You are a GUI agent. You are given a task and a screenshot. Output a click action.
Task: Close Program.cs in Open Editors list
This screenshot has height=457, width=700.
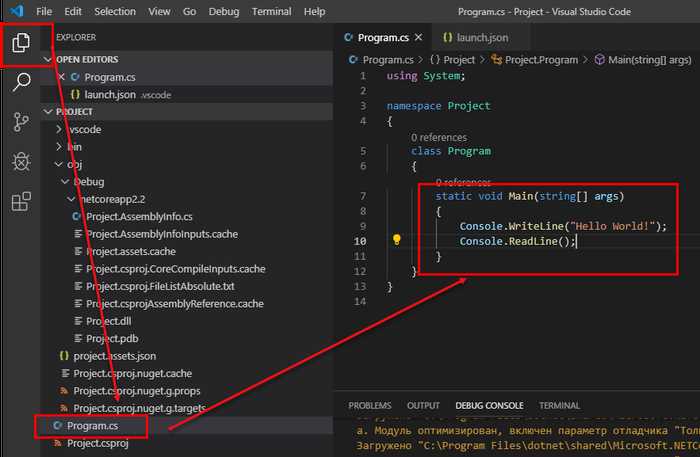(x=61, y=77)
